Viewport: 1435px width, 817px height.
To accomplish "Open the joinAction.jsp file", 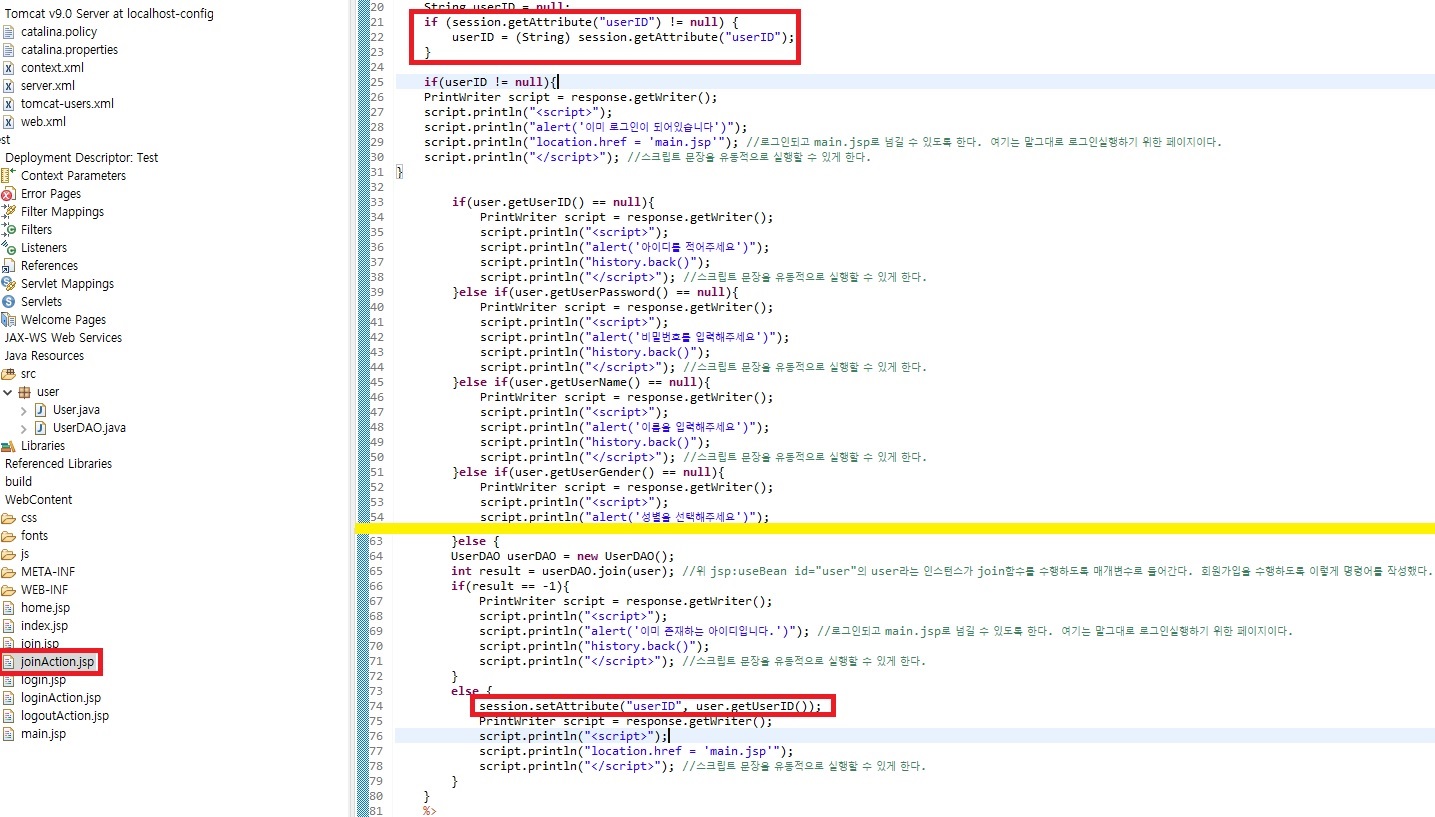I will [x=57, y=662].
